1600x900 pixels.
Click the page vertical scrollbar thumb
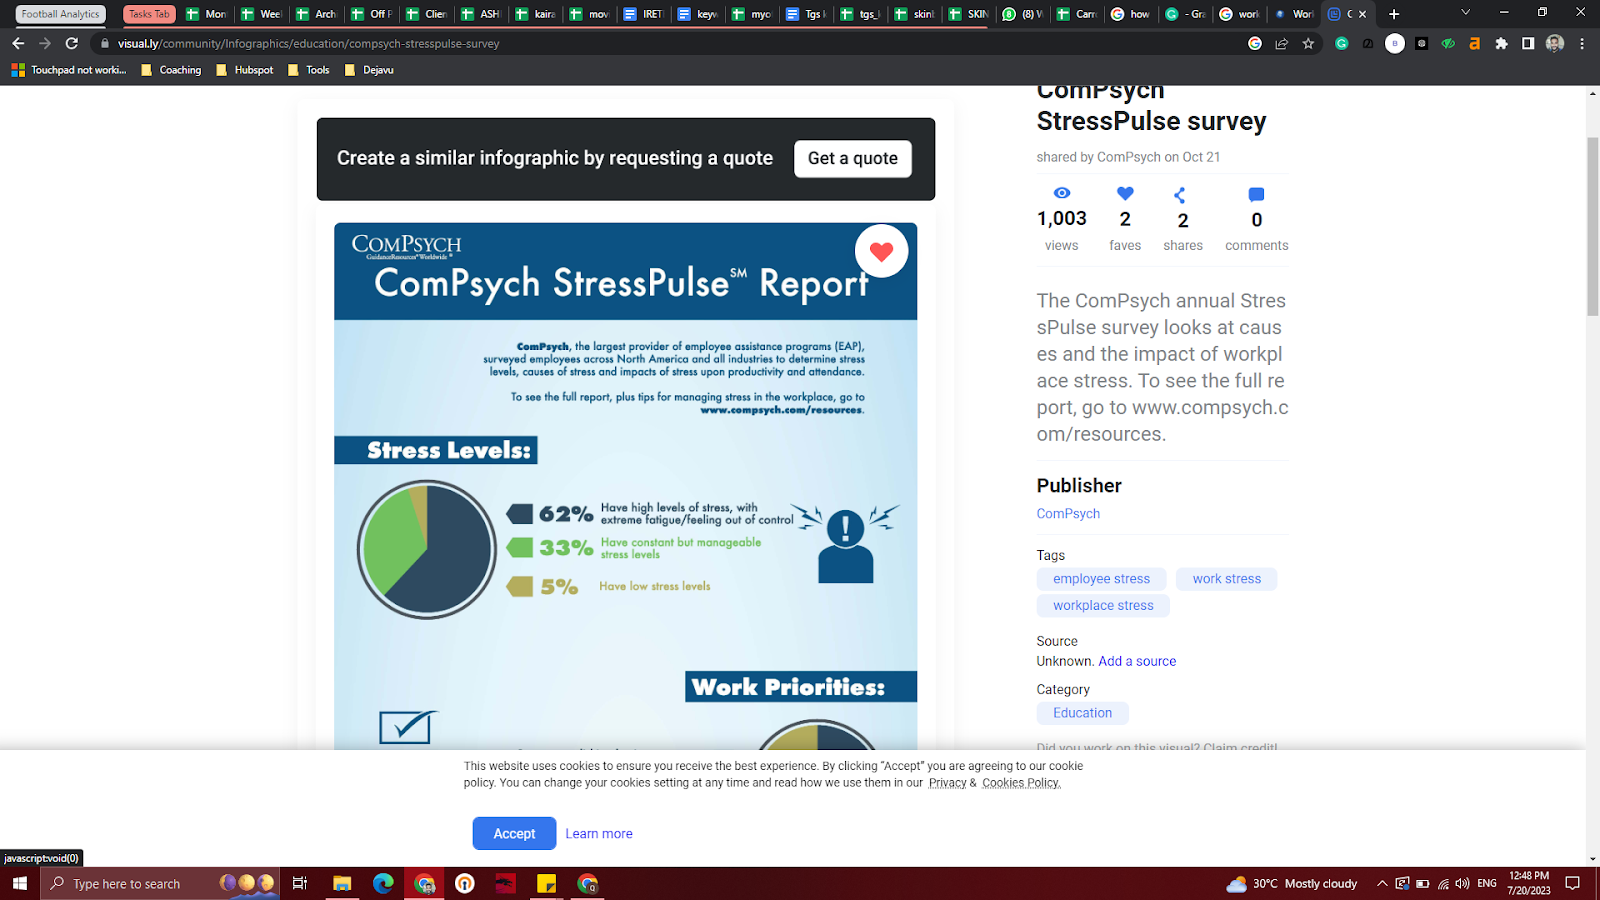point(1592,226)
